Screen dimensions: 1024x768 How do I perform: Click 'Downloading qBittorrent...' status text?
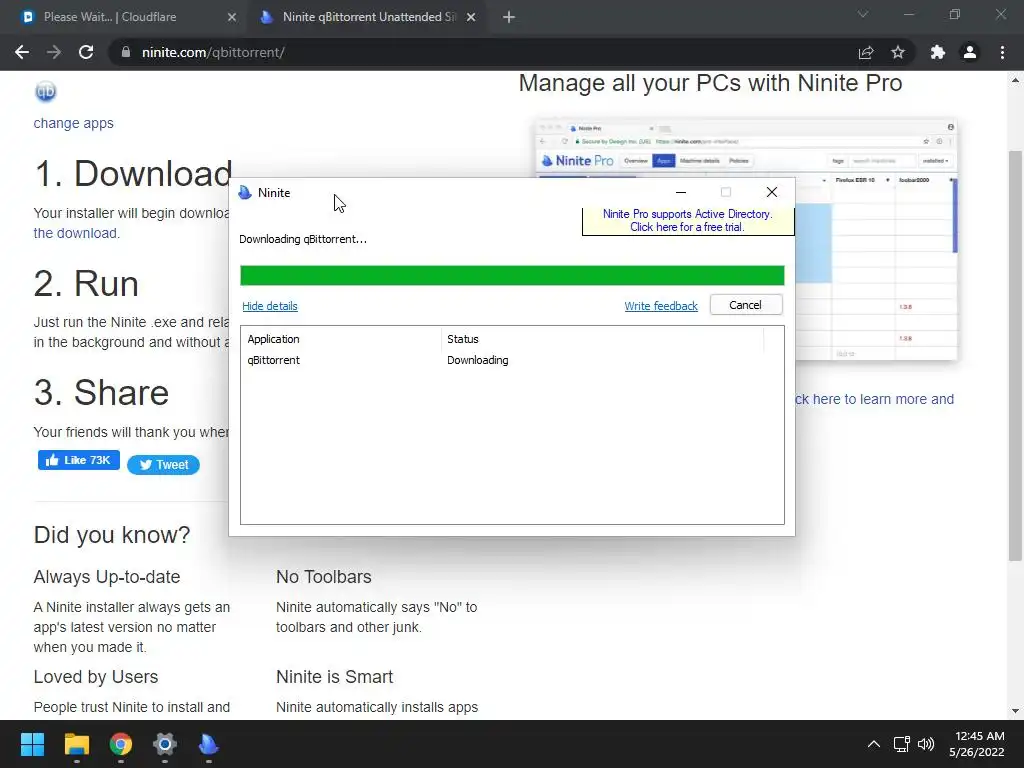coord(303,239)
